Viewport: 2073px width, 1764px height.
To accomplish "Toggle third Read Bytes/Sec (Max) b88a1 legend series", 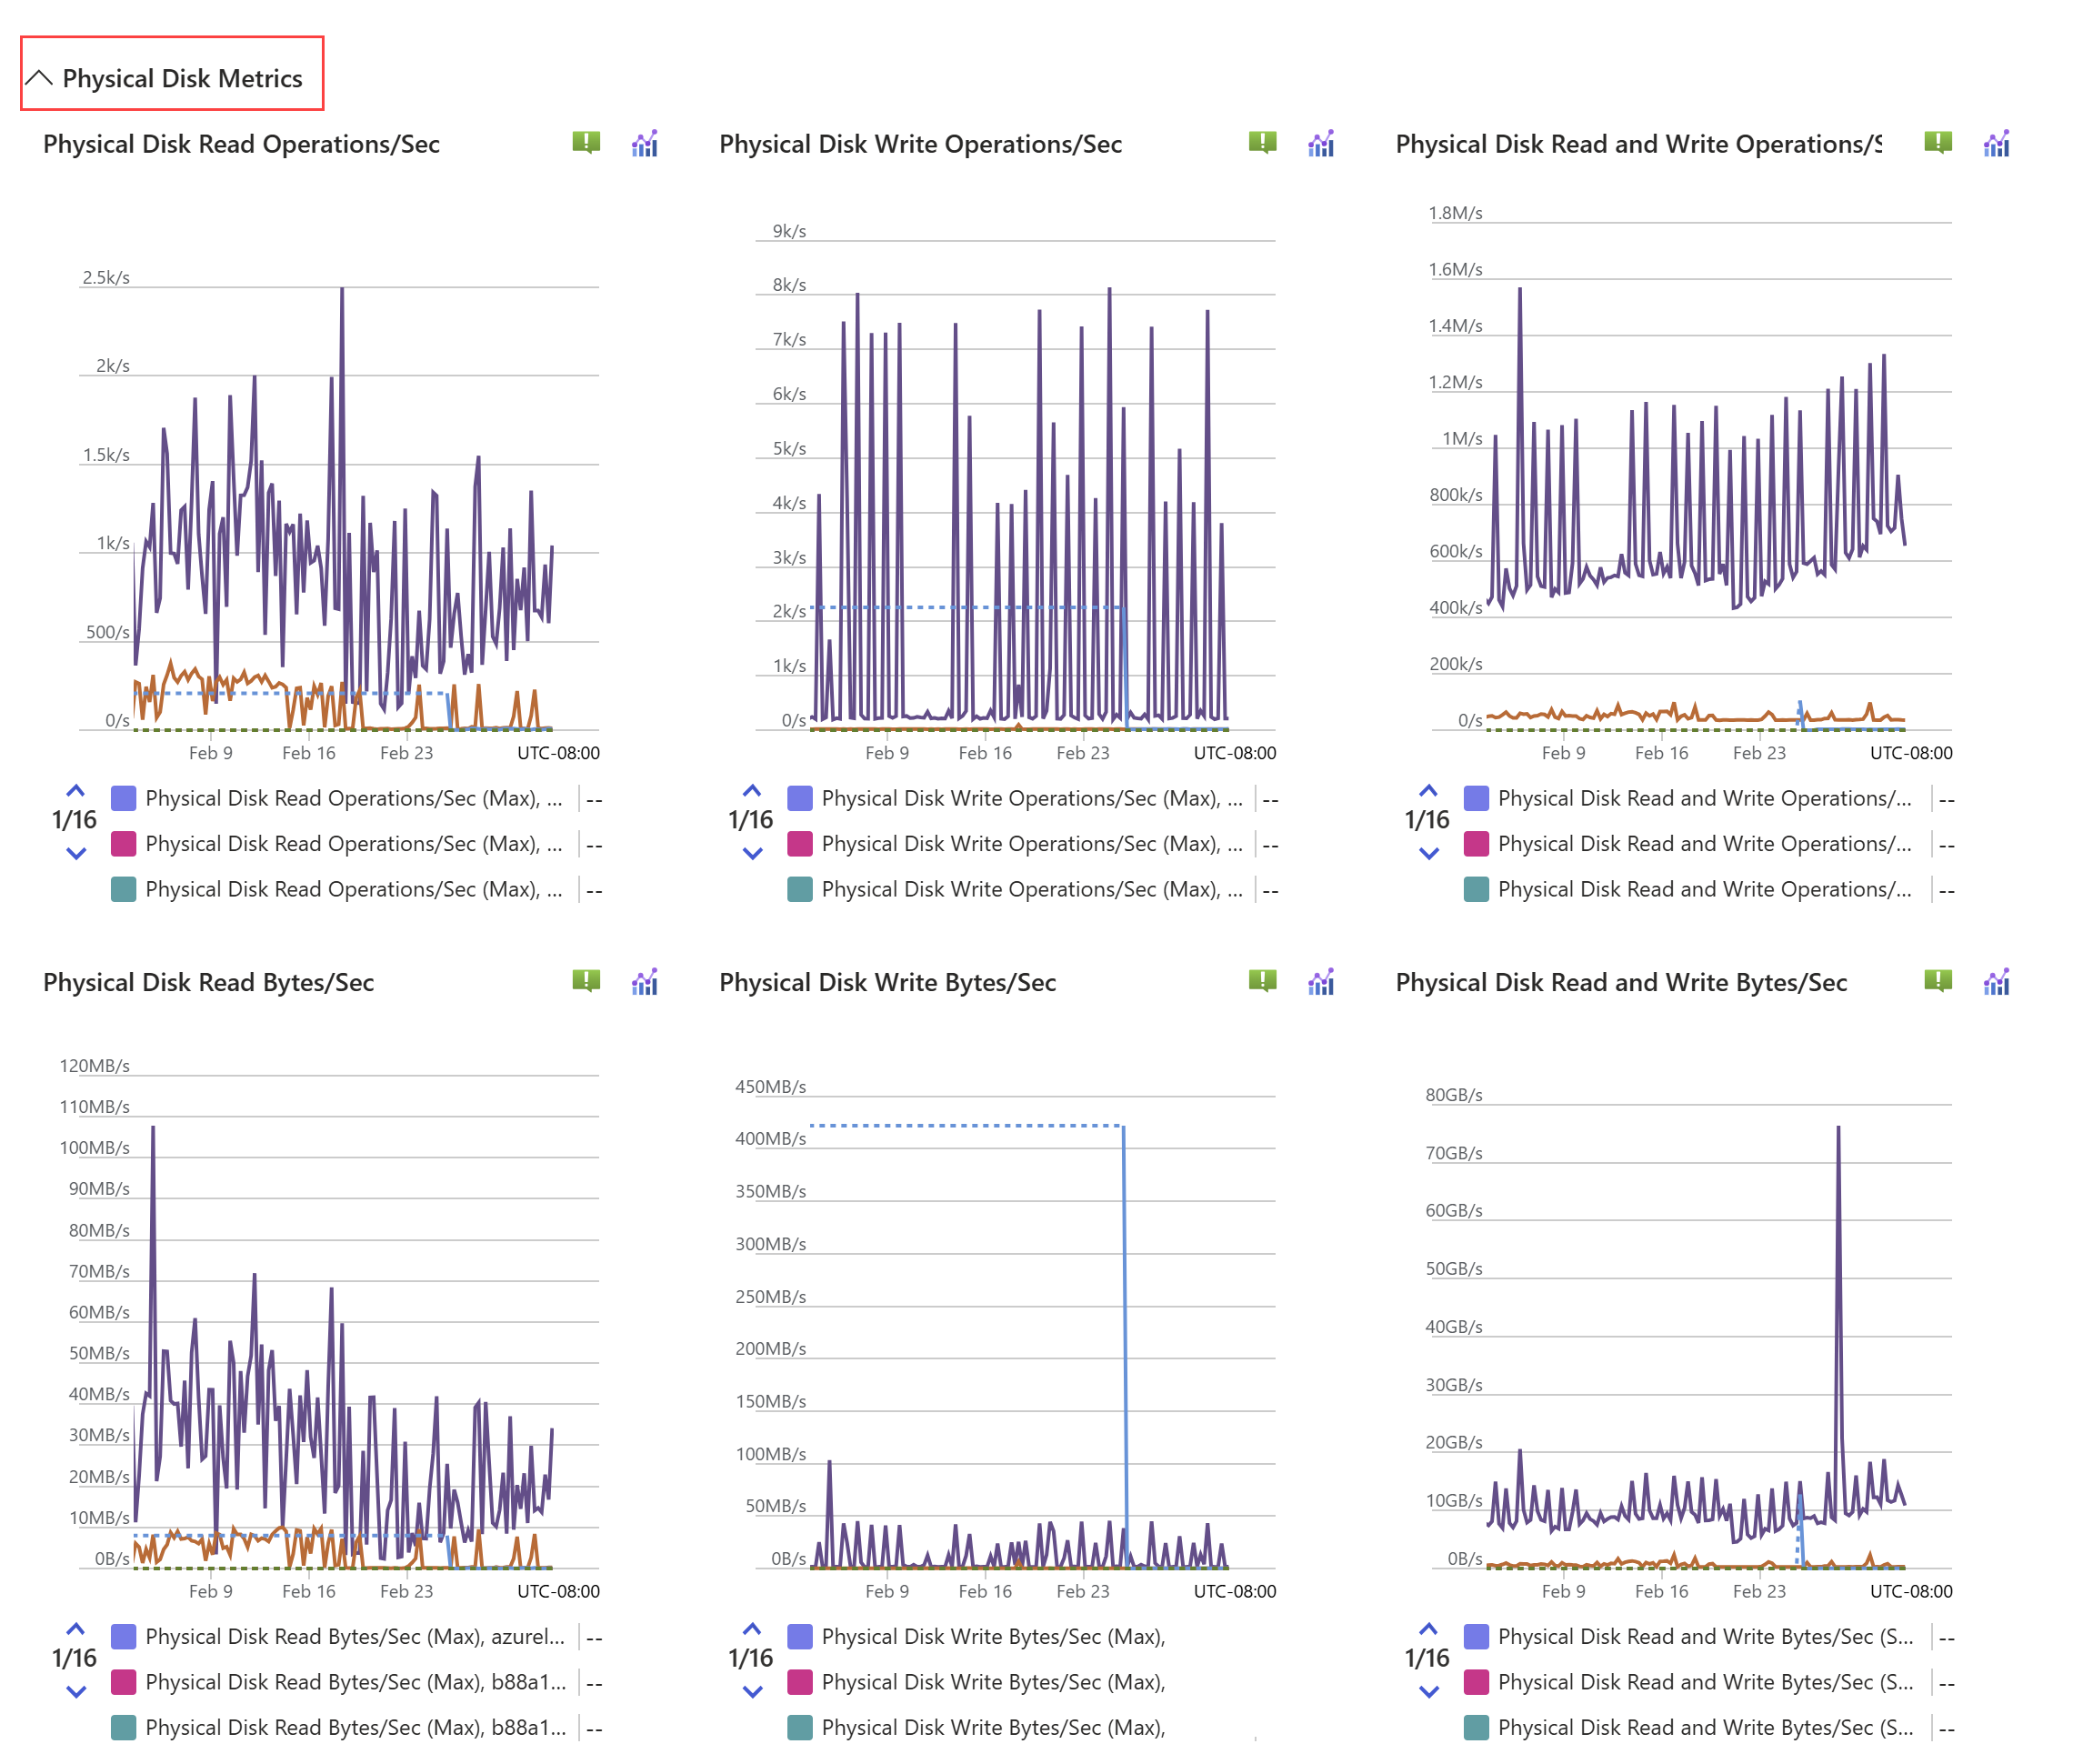I will coord(355,1726).
